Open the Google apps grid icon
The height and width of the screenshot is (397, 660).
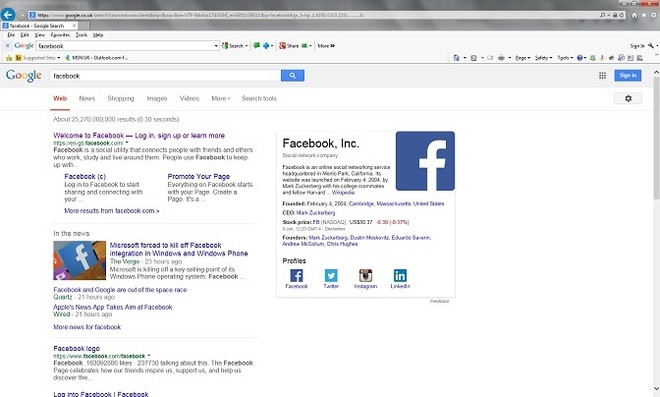click(x=602, y=75)
